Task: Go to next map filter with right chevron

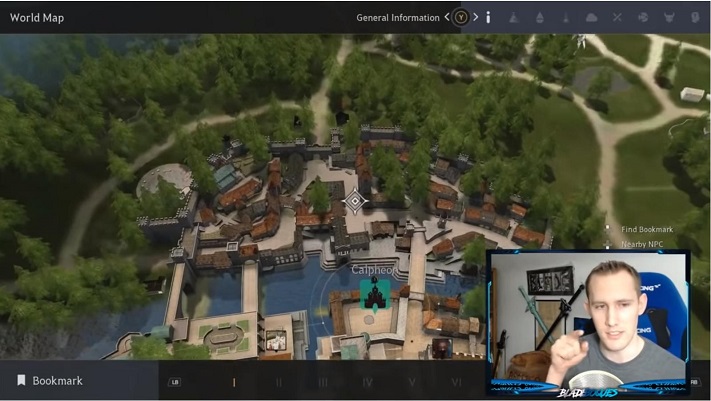Action: point(475,17)
